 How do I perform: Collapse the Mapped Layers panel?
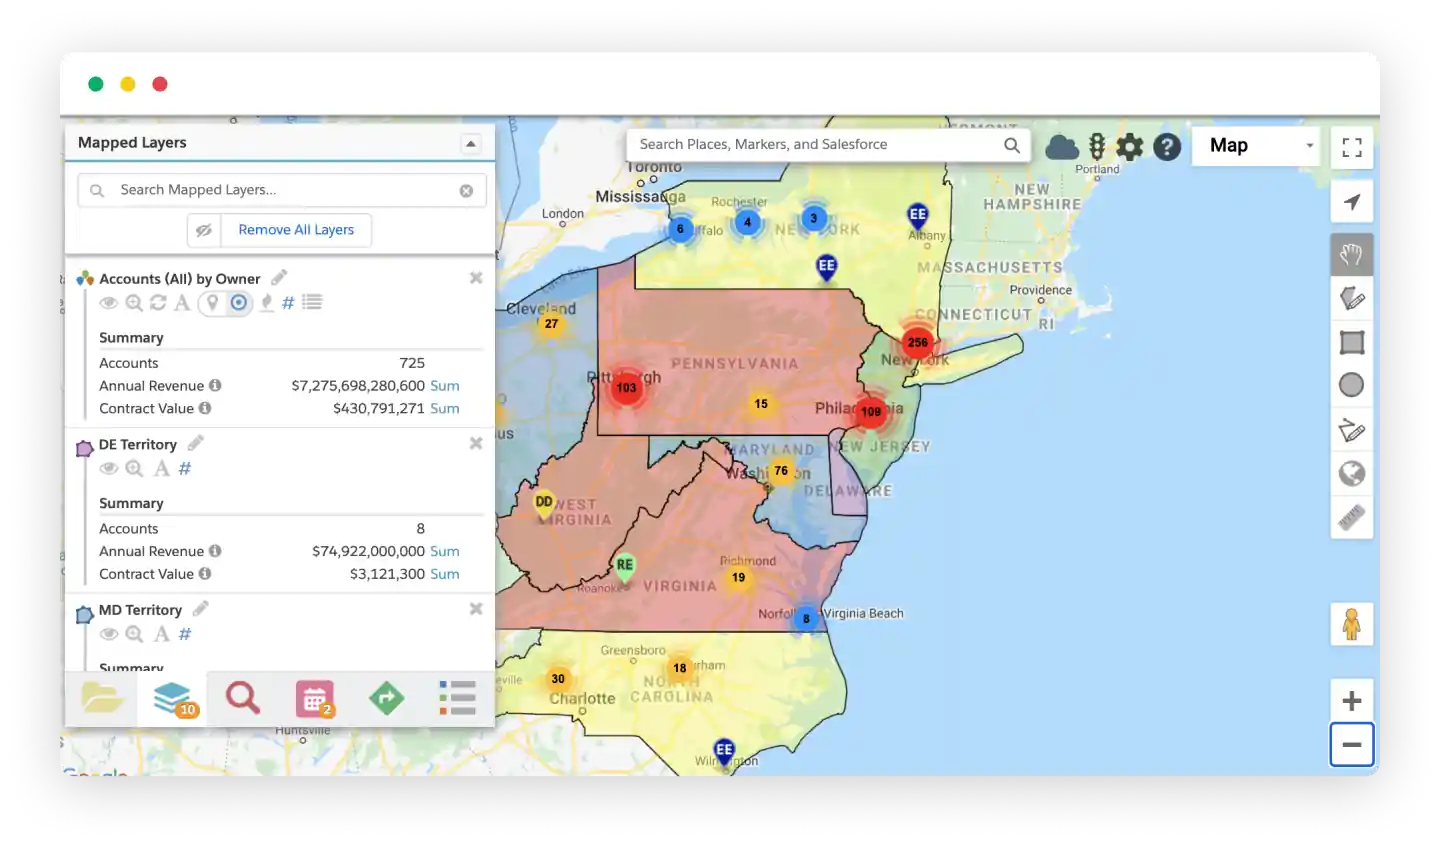coord(470,143)
